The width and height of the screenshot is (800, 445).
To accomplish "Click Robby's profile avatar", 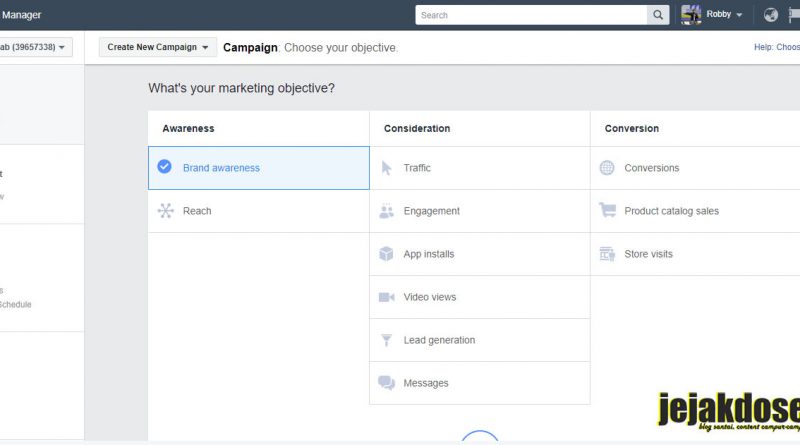I will point(691,15).
